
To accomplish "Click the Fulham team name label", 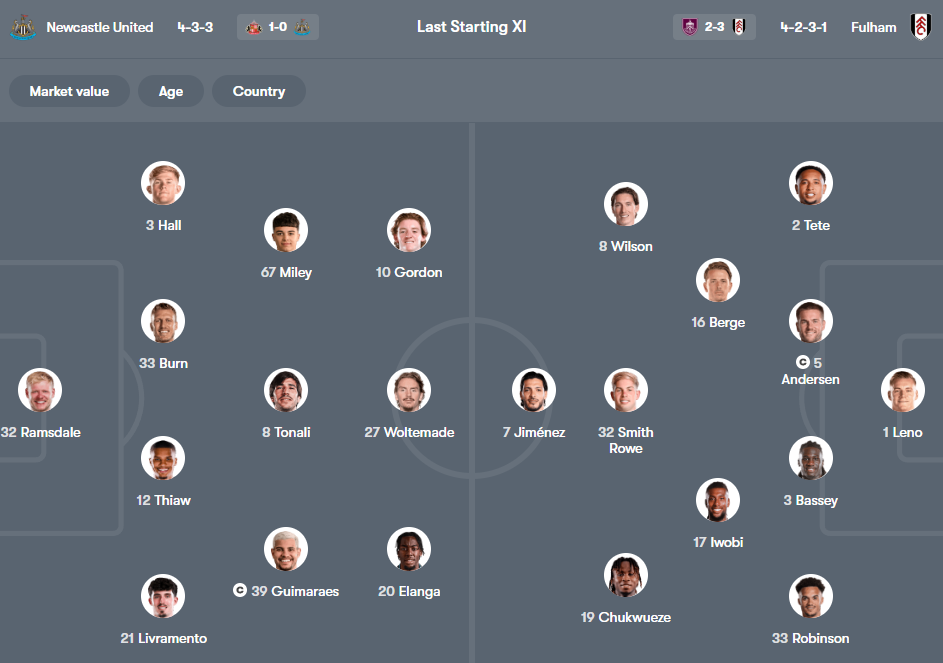I will click(x=873, y=27).
